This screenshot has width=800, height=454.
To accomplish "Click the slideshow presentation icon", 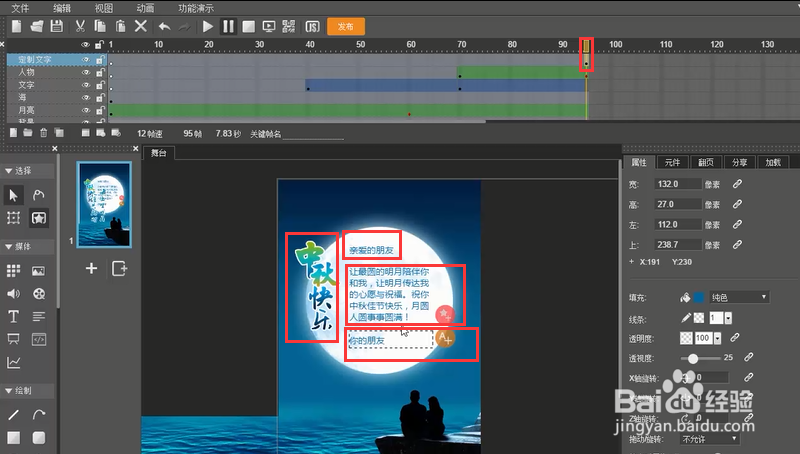I will pyautogui.click(x=13, y=339).
